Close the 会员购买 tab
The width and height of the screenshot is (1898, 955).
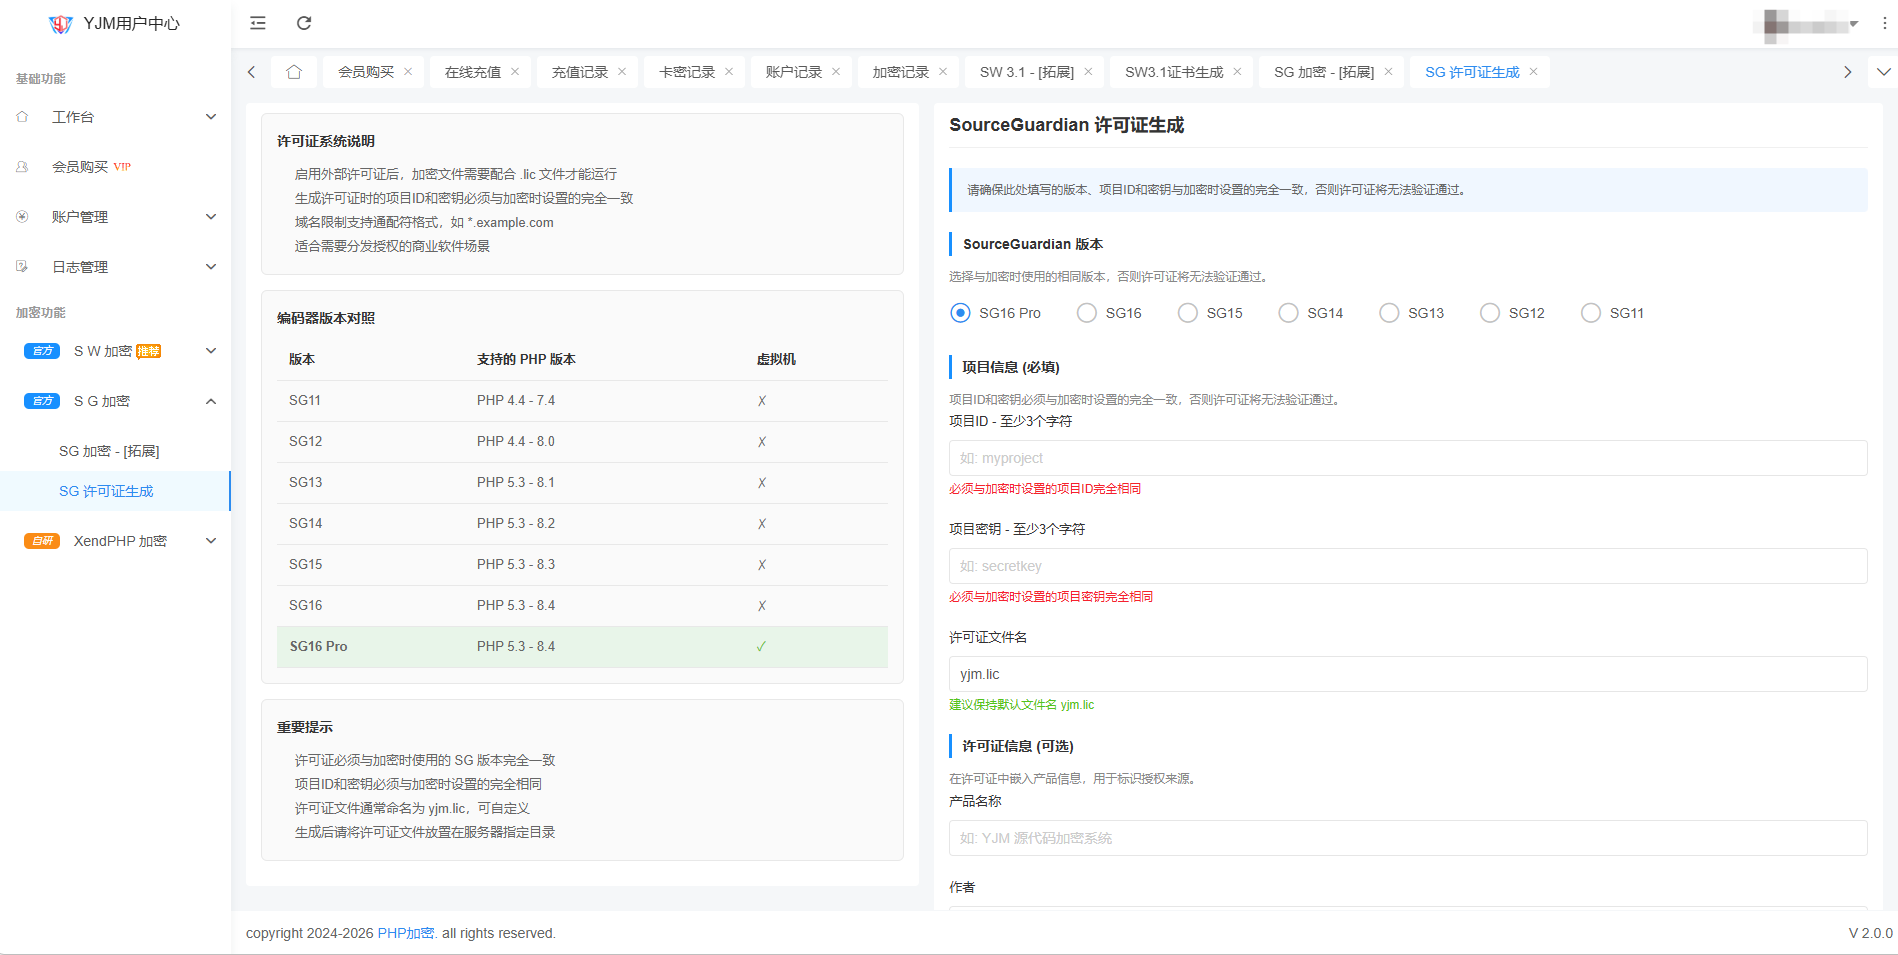pyautogui.click(x=408, y=72)
